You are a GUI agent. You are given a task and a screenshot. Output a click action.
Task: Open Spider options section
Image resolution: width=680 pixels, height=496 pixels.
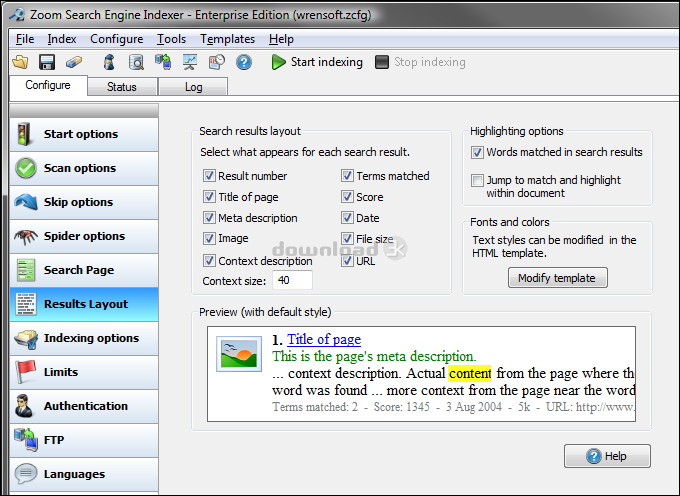84,236
